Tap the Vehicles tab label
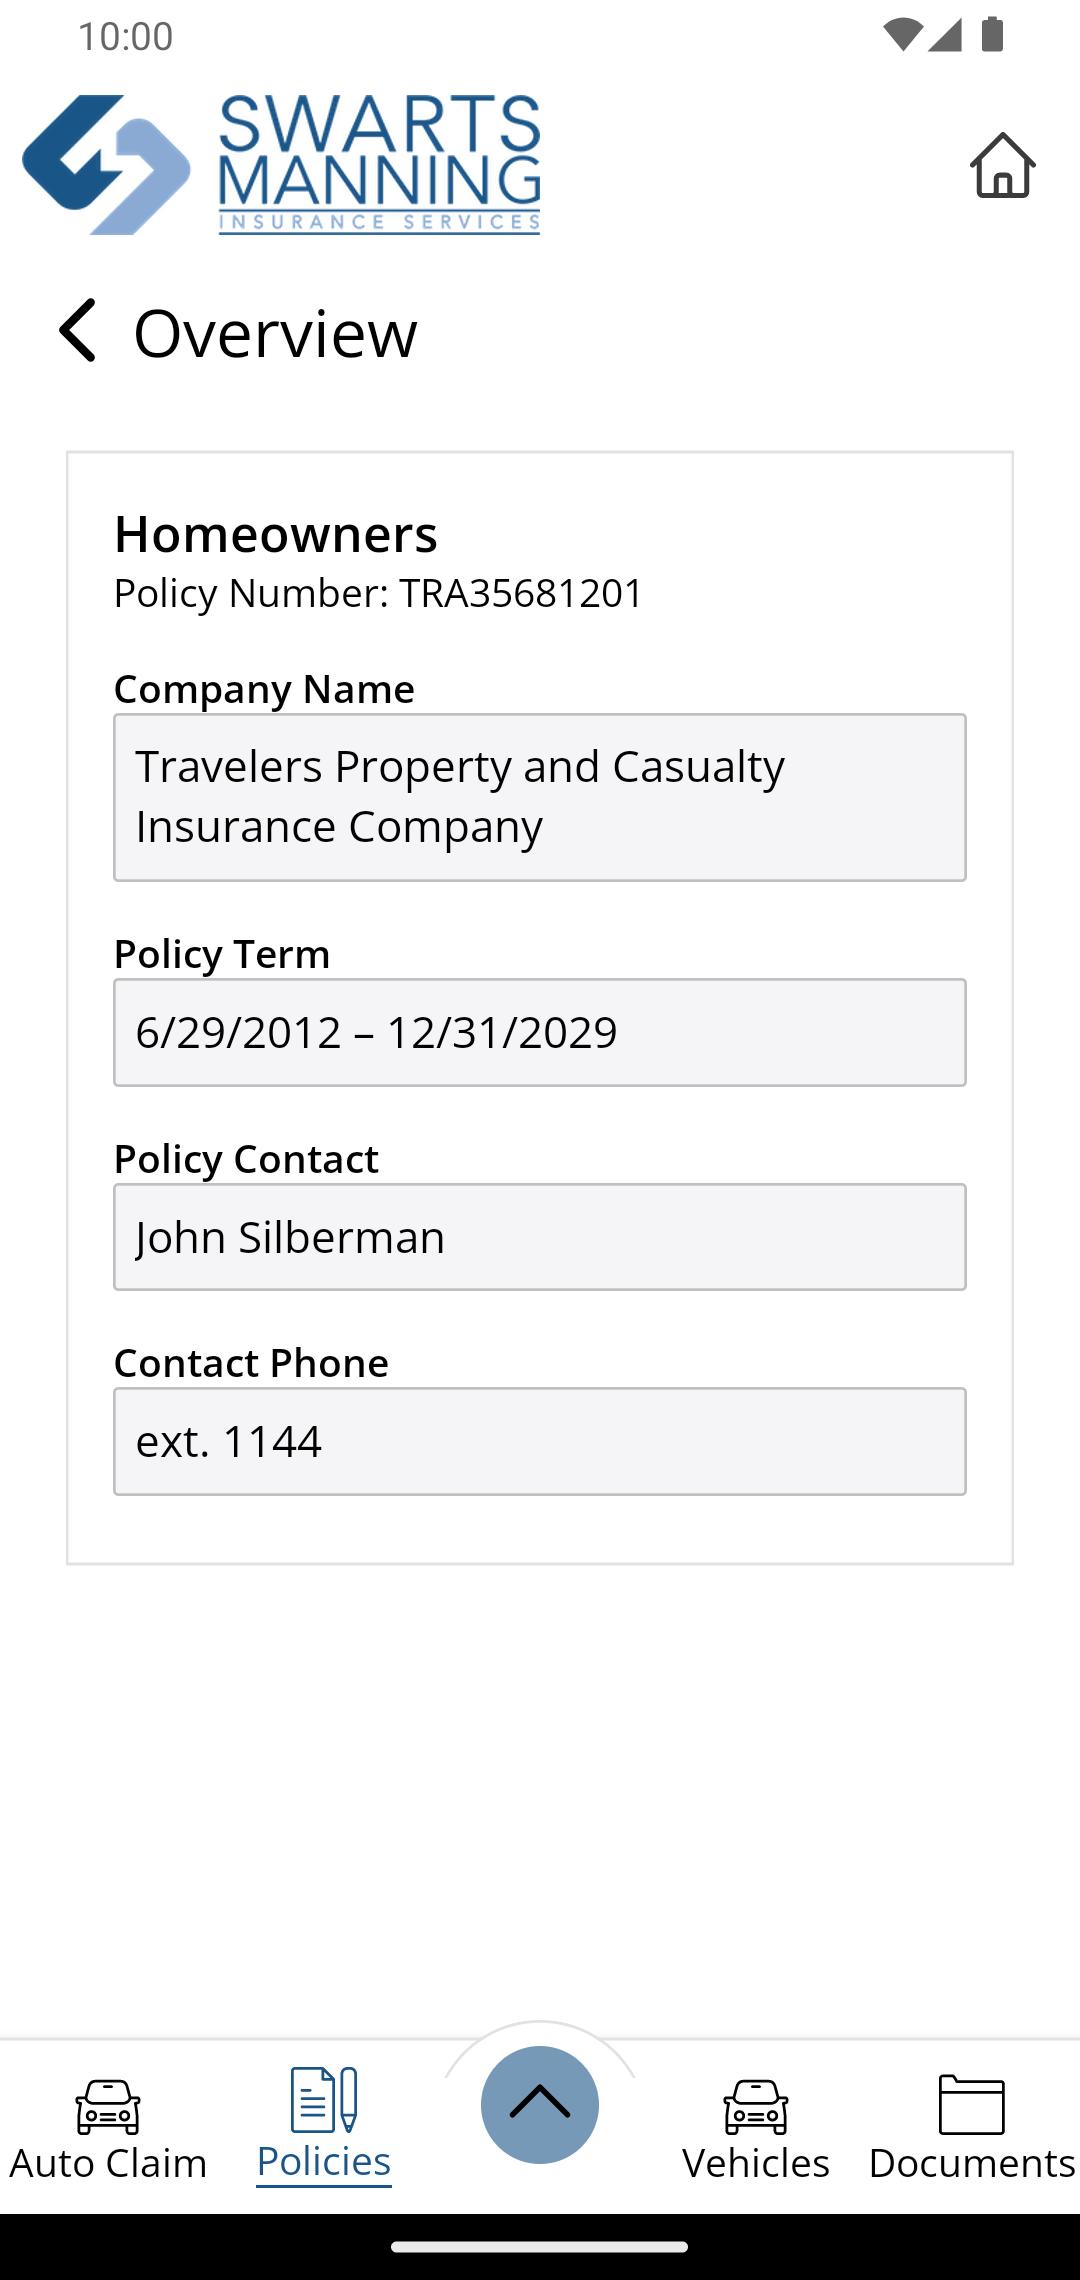This screenshot has height=2280, width=1080. pos(756,2163)
